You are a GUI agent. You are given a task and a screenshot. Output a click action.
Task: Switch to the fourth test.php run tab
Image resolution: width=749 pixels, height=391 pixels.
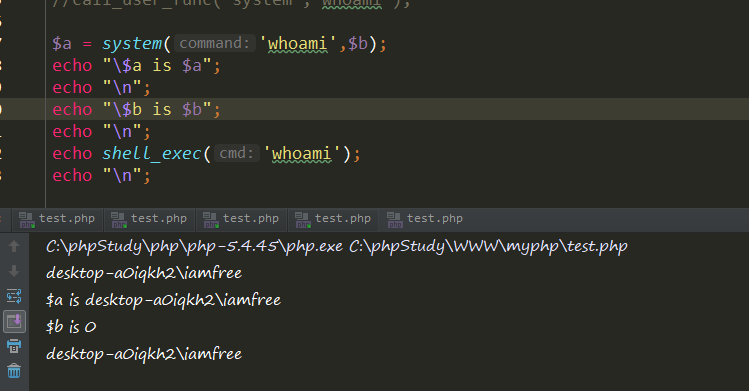click(333, 219)
